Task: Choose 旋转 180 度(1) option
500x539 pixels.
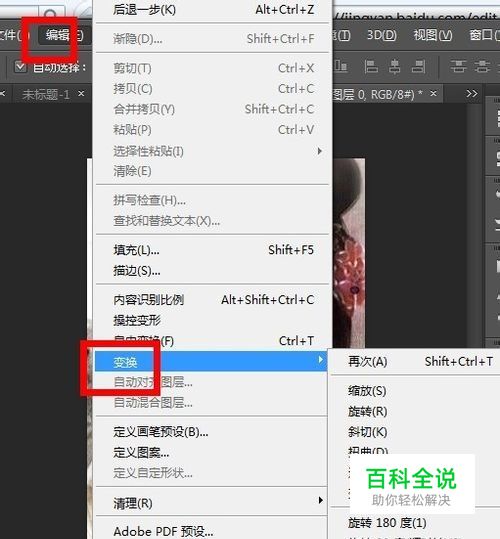Action: 415,523
